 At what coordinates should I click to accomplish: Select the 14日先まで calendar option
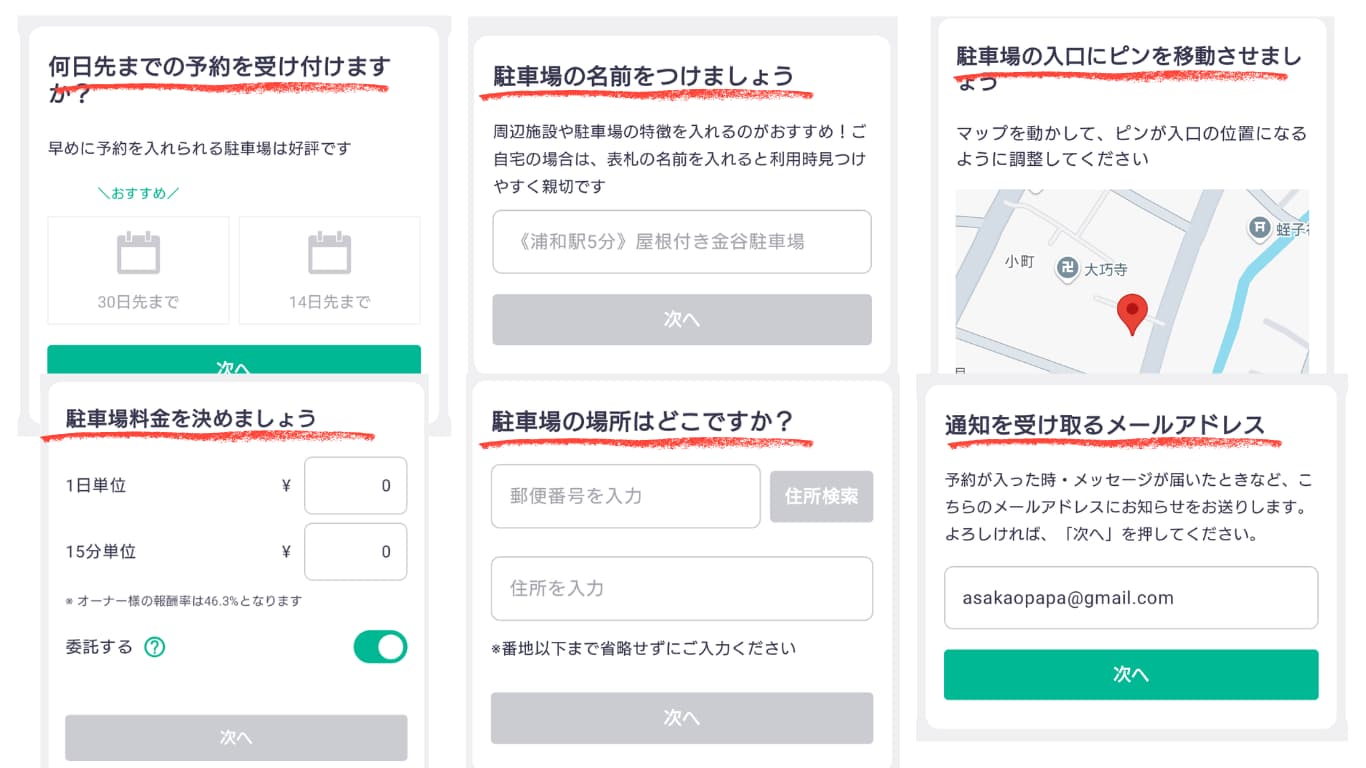coord(329,270)
